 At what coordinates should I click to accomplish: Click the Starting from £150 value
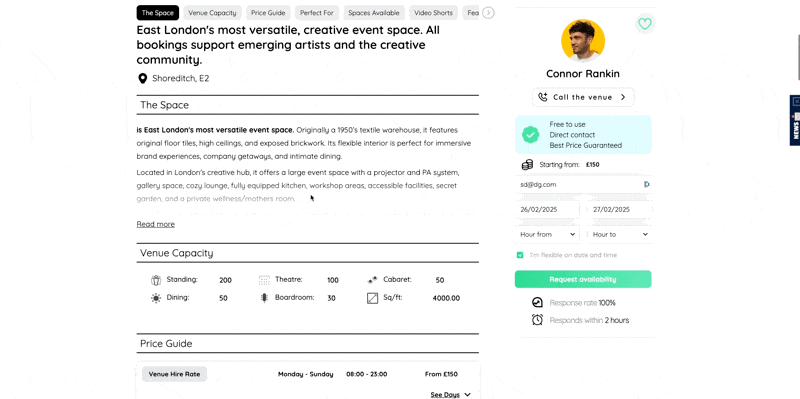[592, 165]
